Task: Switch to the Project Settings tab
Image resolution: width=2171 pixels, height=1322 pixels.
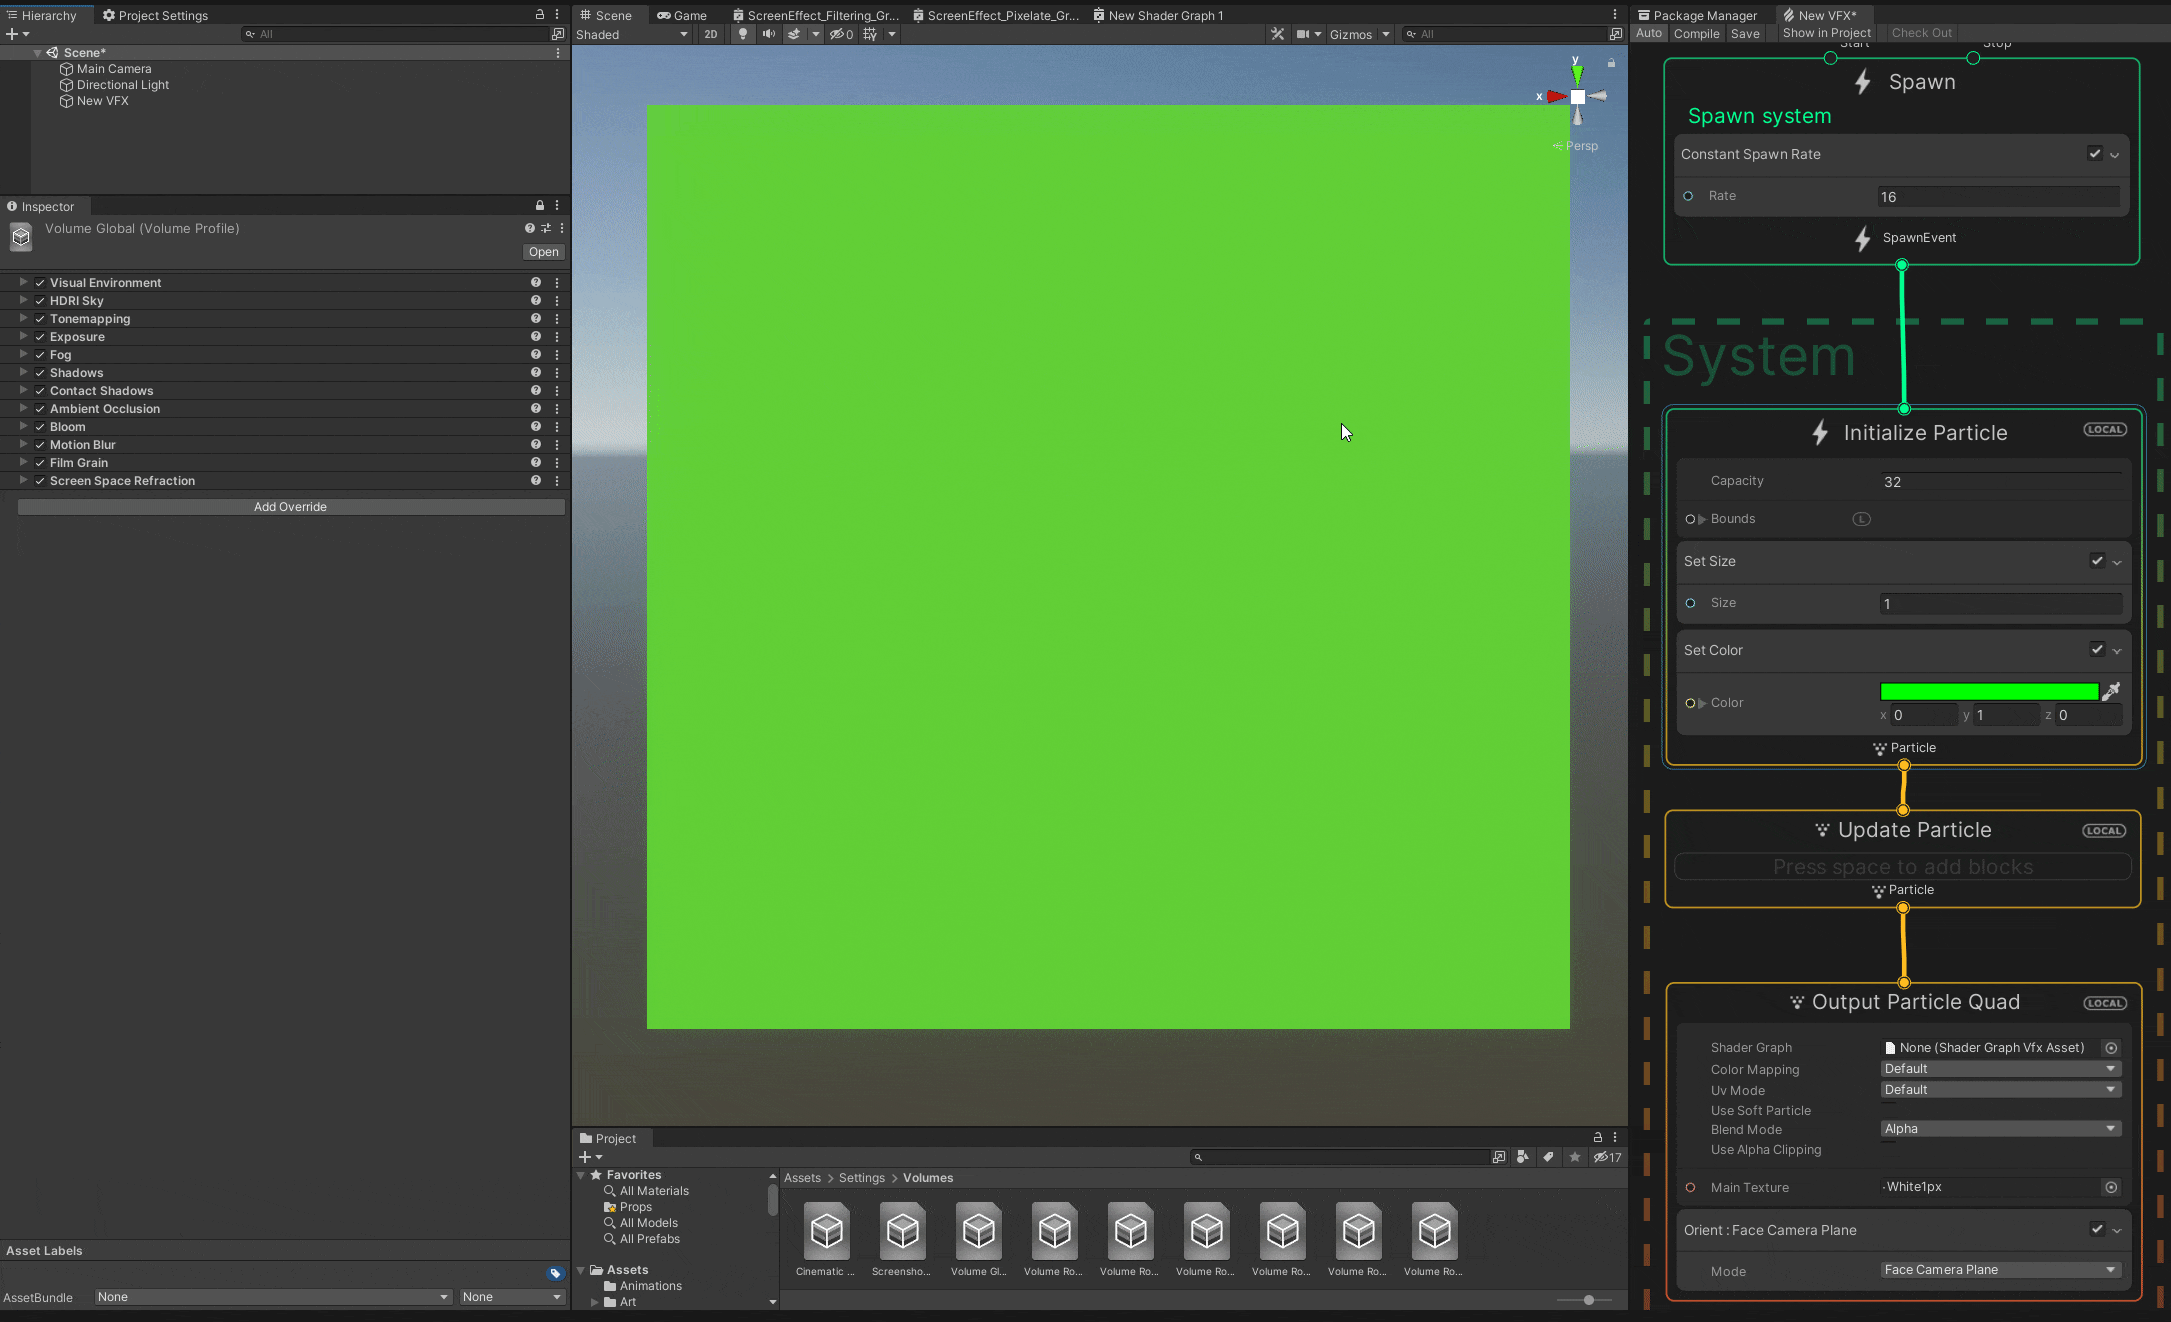Action: 155,15
